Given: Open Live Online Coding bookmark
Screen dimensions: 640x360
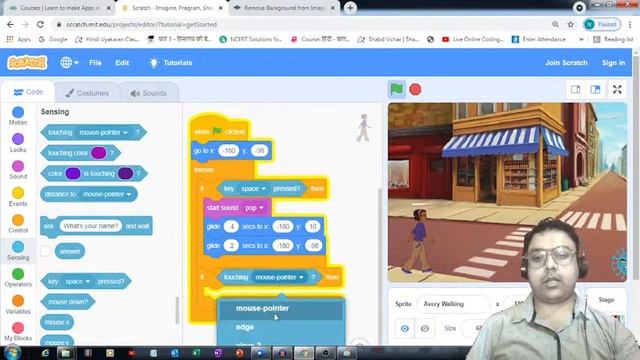Looking at the screenshot, I should click(x=473, y=39).
